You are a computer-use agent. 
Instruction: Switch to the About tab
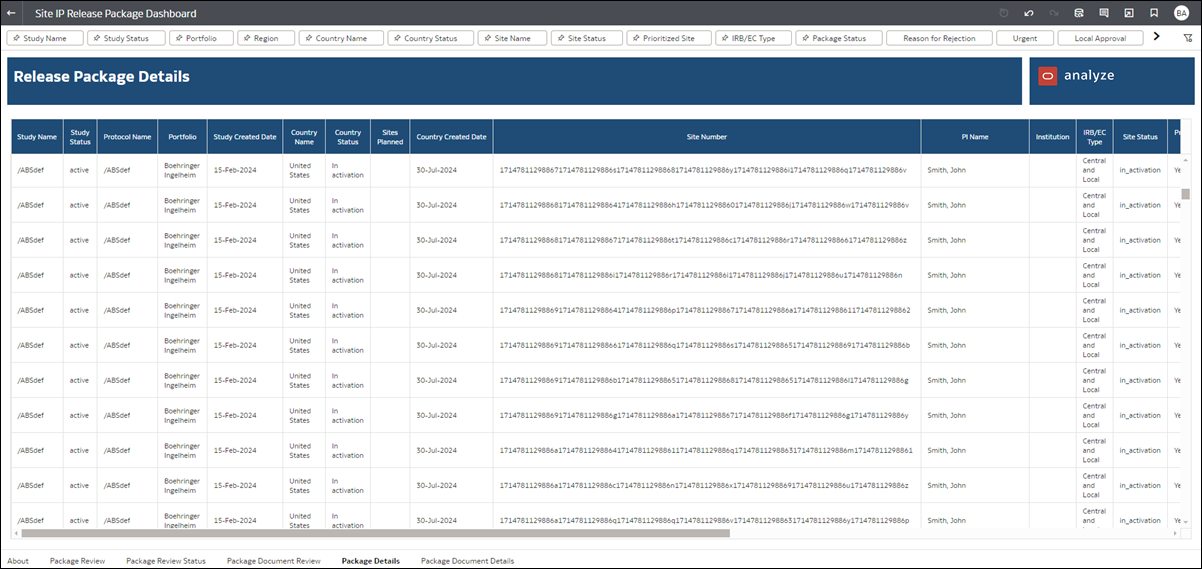point(18,561)
